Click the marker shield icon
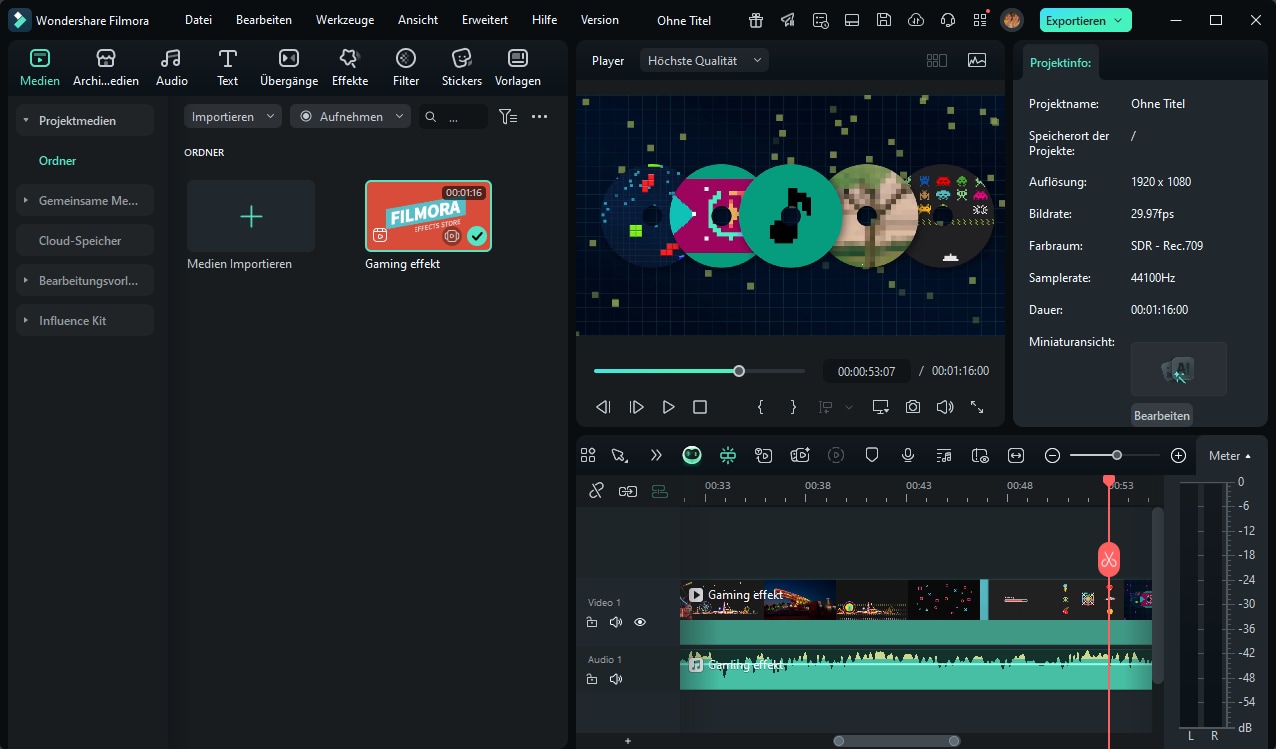Image resolution: width=1276 pixels, height=749 pixels. tap(872, 455)
